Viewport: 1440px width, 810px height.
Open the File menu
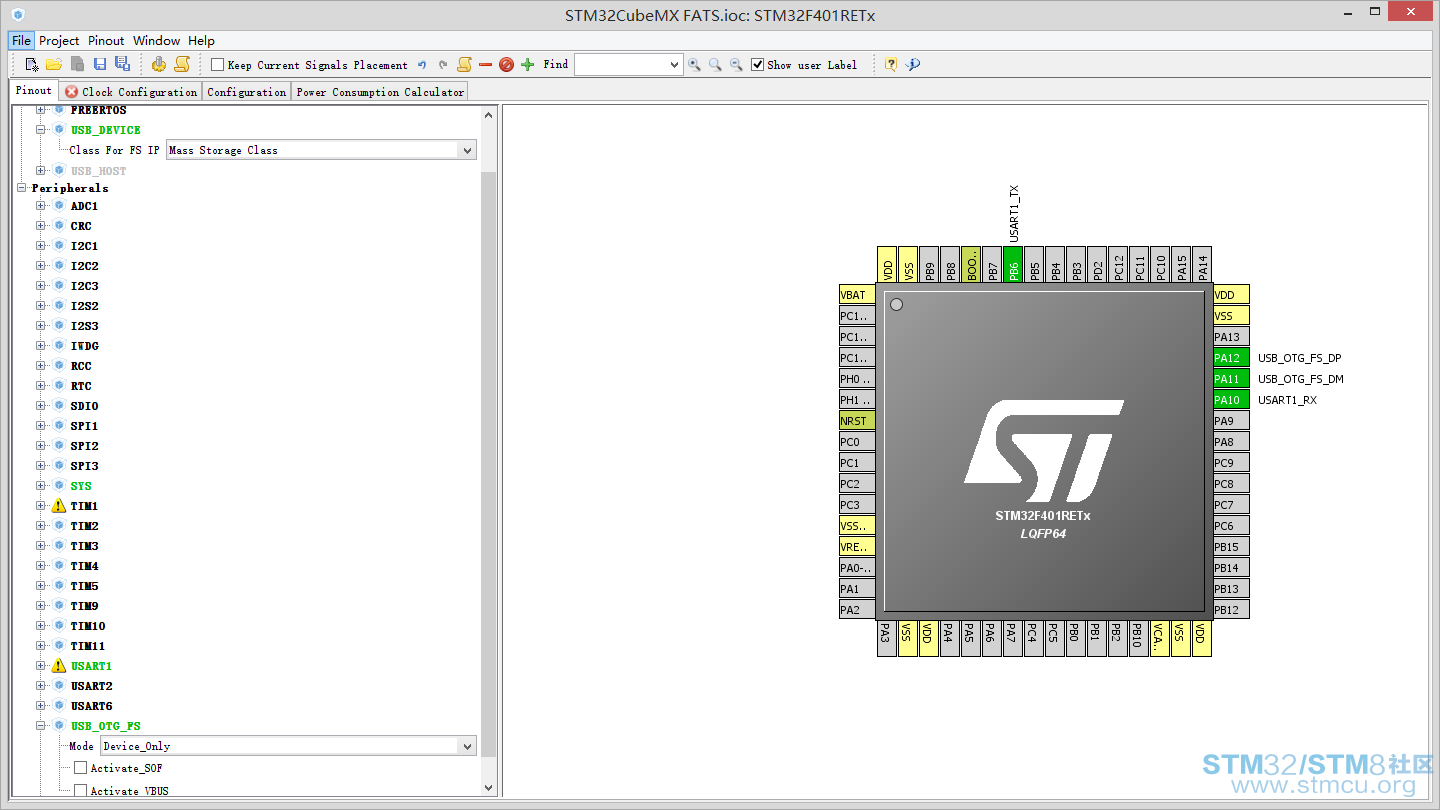click(21, 41)
